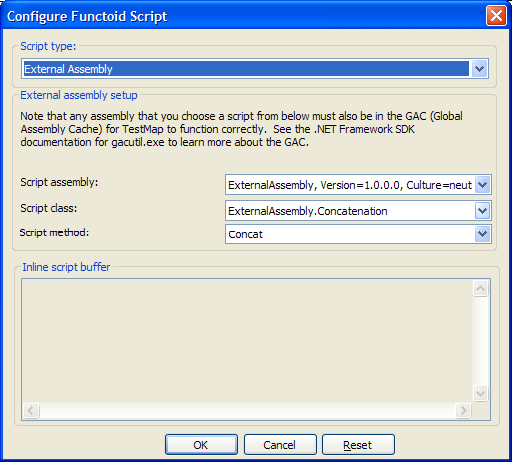512x462 pixels.
Task: Click the ExternalAssembly.Concatenation class field
Action: (350, 211)
